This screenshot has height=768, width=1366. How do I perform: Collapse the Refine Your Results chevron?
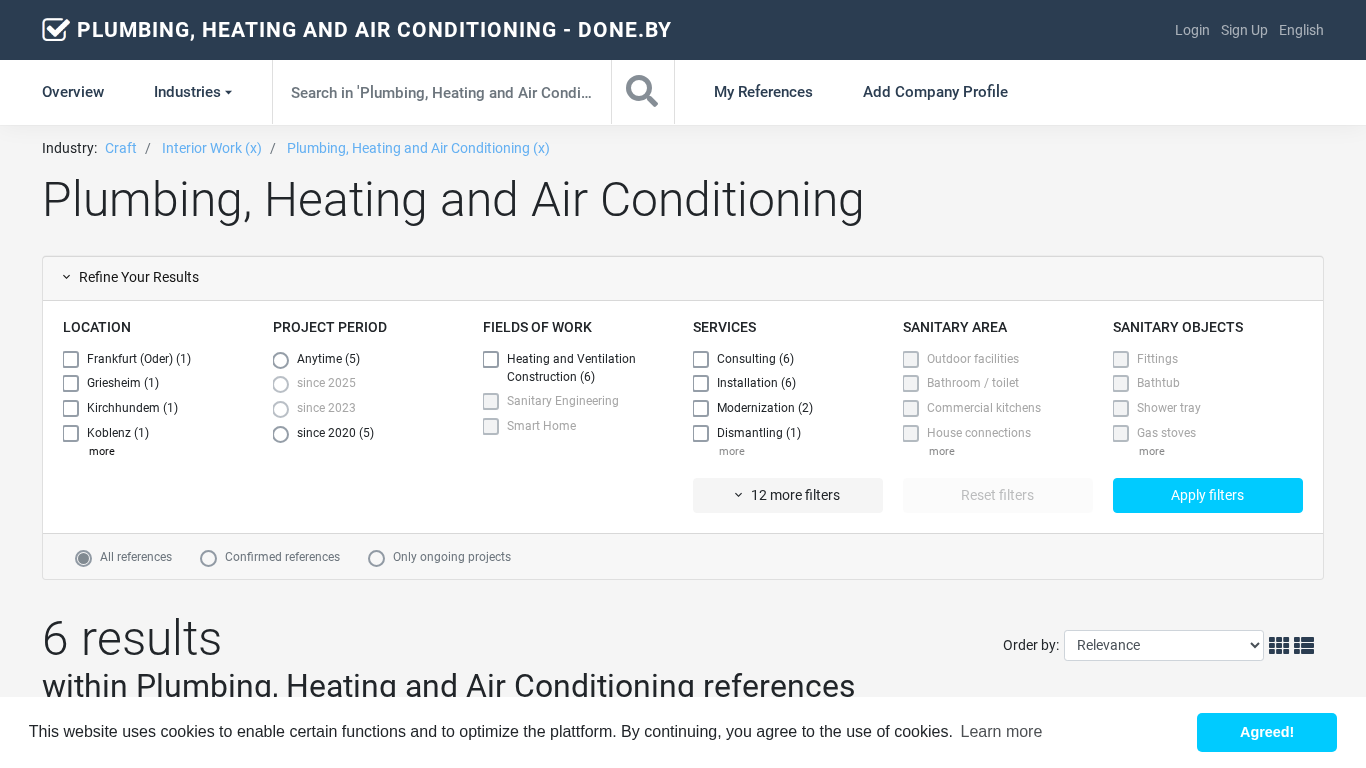(x=67, y=277)
